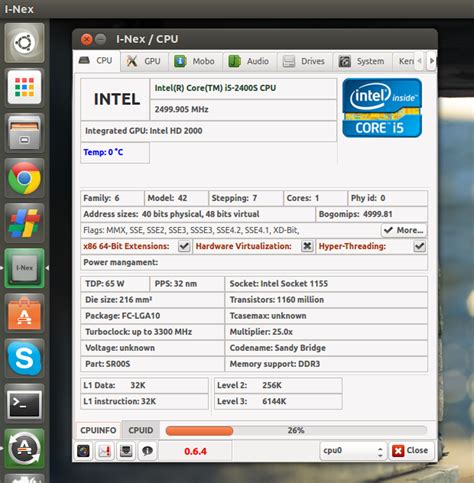This screenshot has height=483, width=474.
Task: Open the Ubuntu Dash launcher icon
Action: pyautogui.click(x=24, y=43)
